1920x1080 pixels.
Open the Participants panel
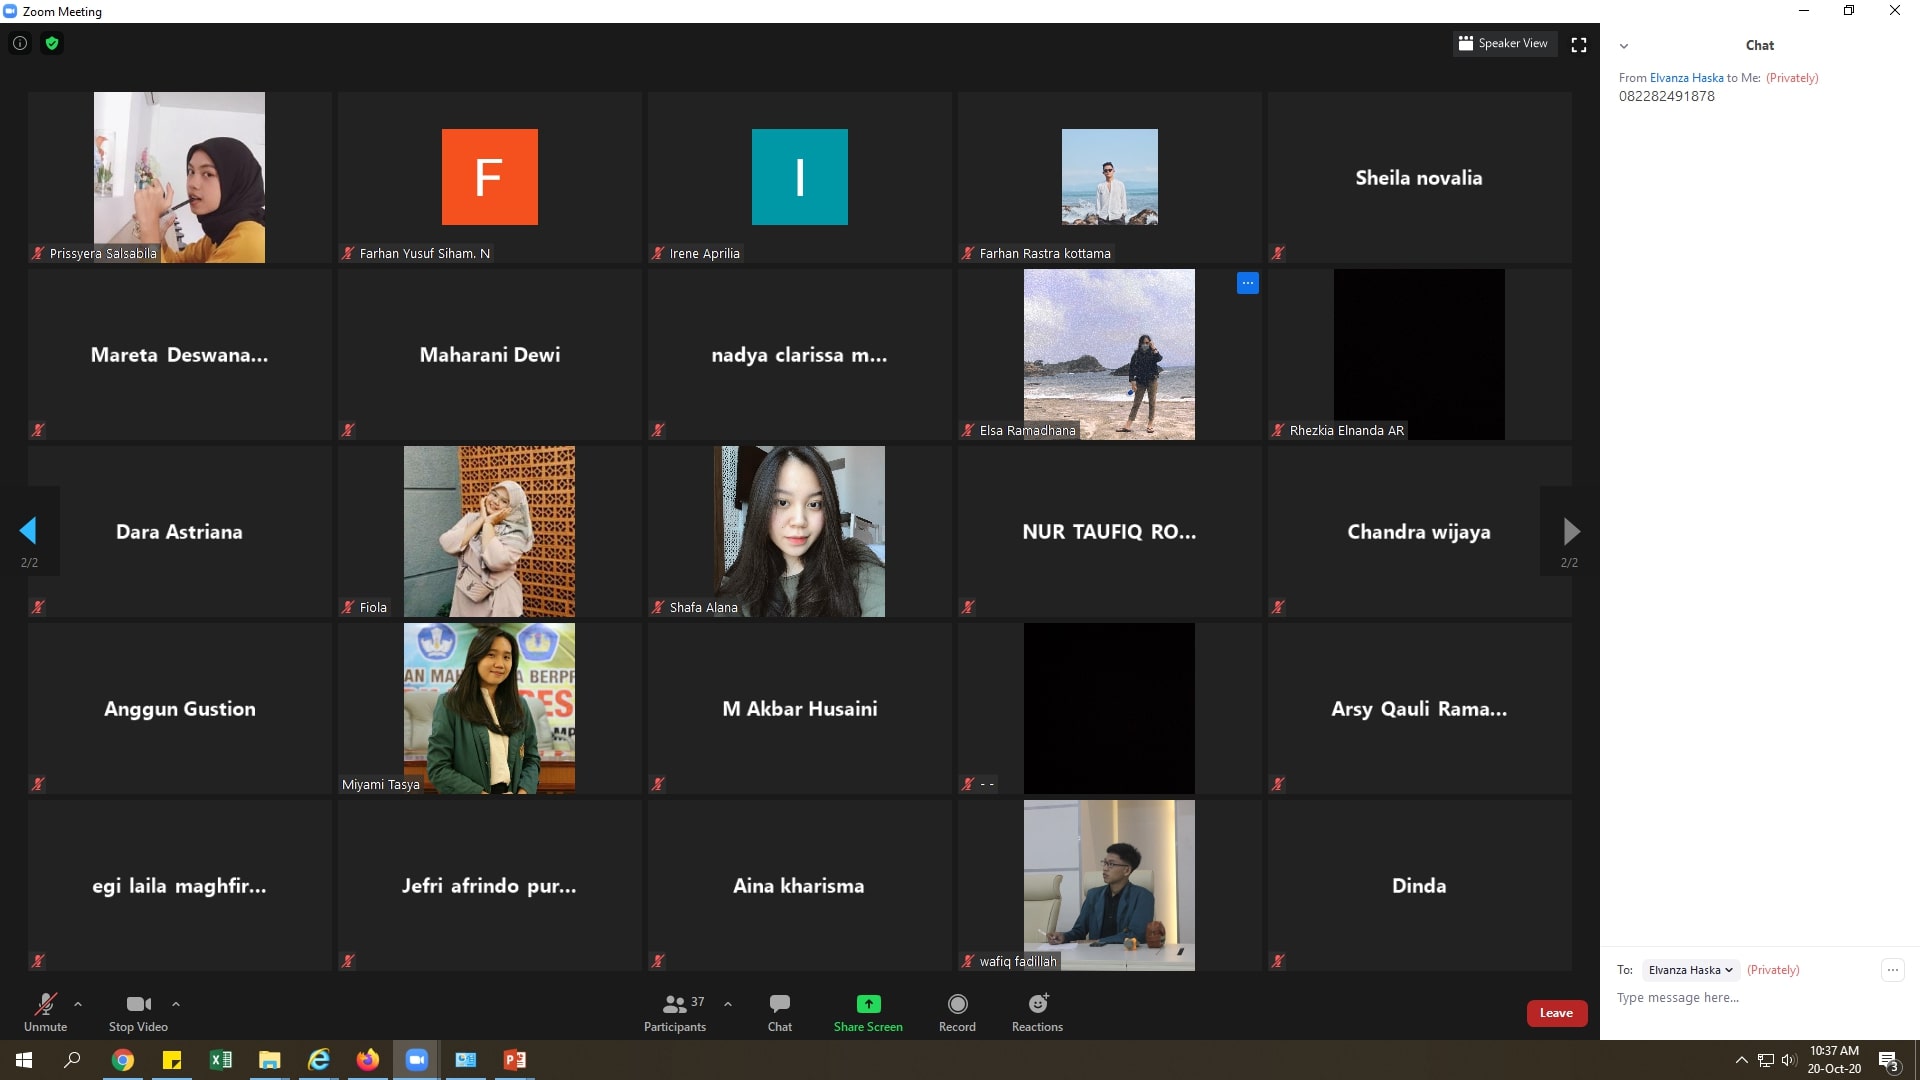675,1012
